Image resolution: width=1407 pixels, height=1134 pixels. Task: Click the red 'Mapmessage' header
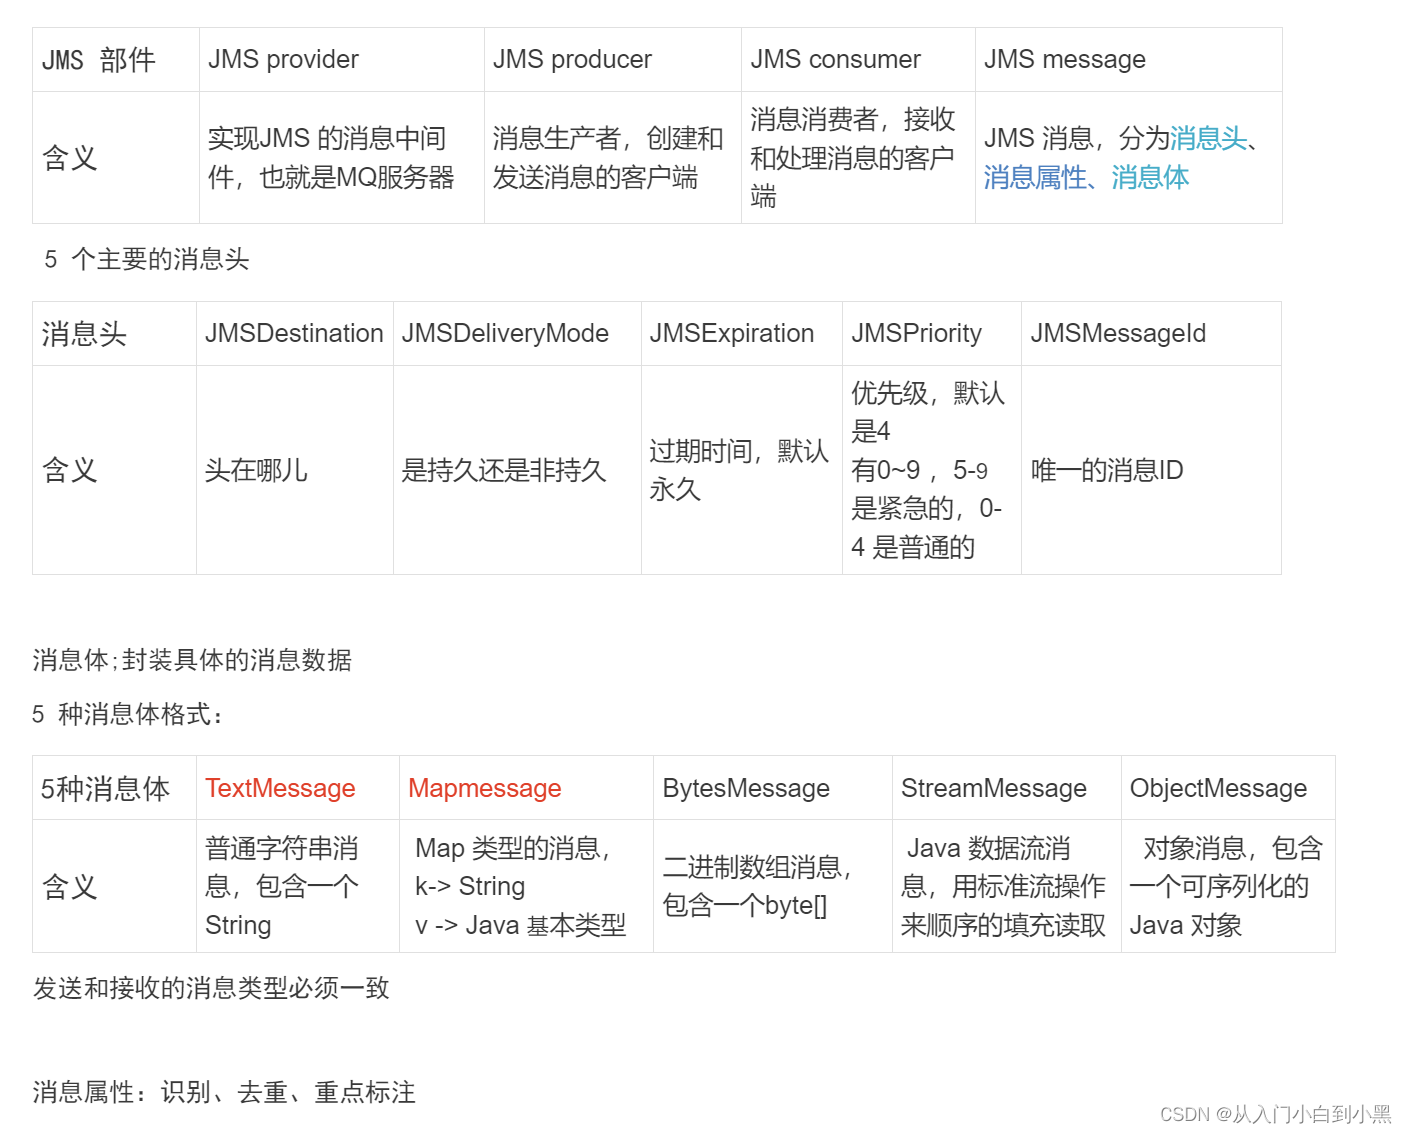(485, 788)
